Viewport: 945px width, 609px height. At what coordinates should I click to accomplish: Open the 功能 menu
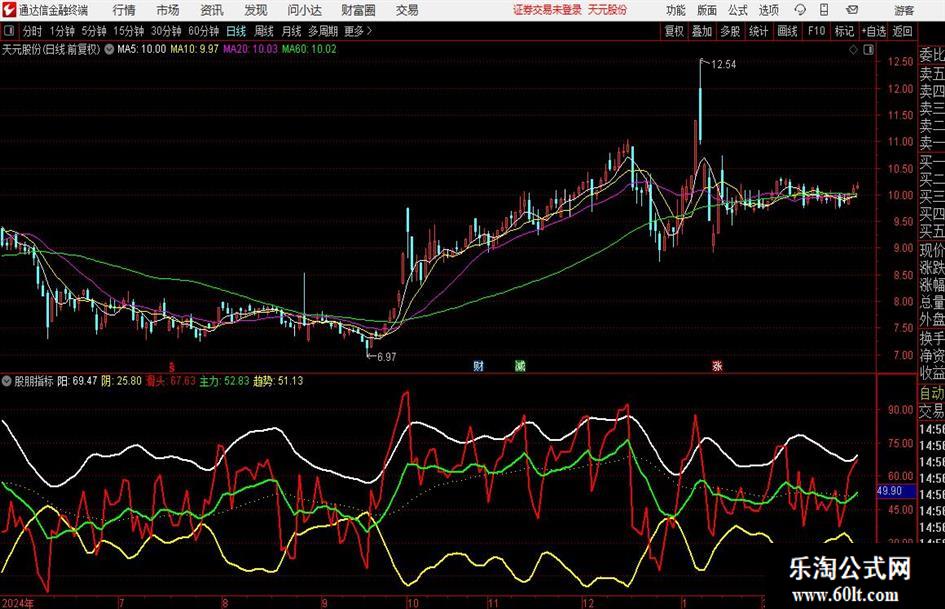pos(676,10)
